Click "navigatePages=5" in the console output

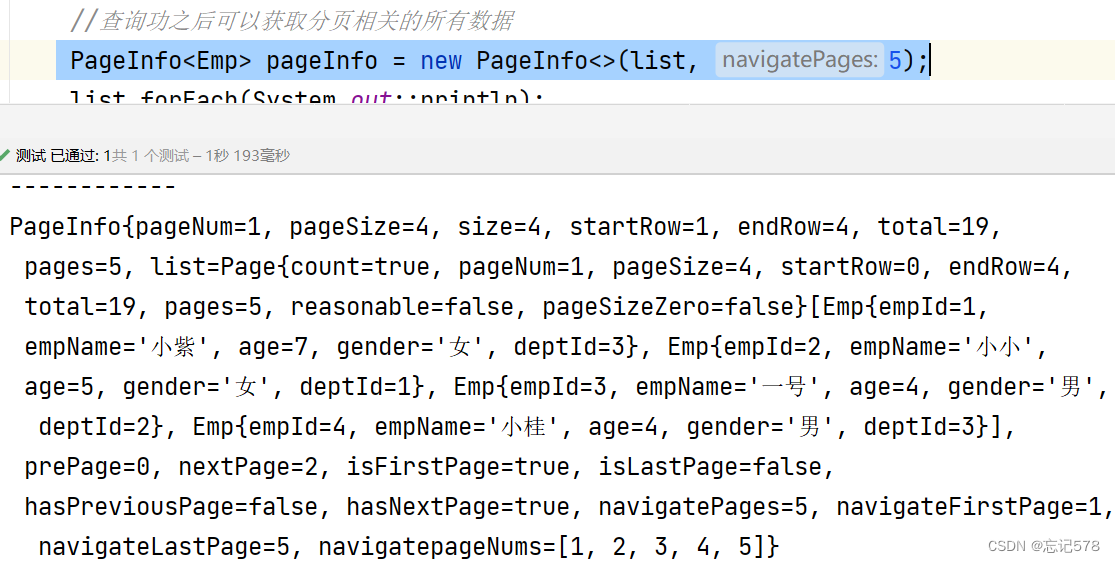pos(703,507)
